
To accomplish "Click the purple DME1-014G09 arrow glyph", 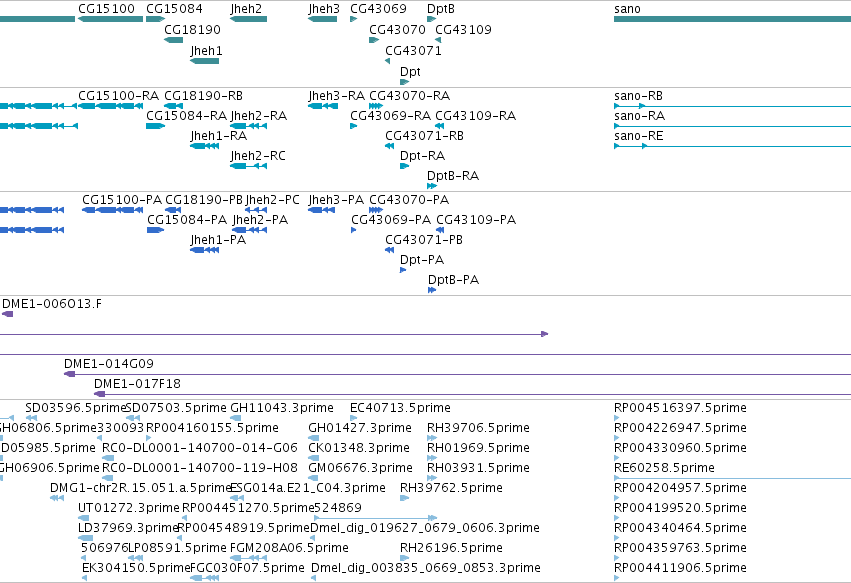I will coord(69,374).
